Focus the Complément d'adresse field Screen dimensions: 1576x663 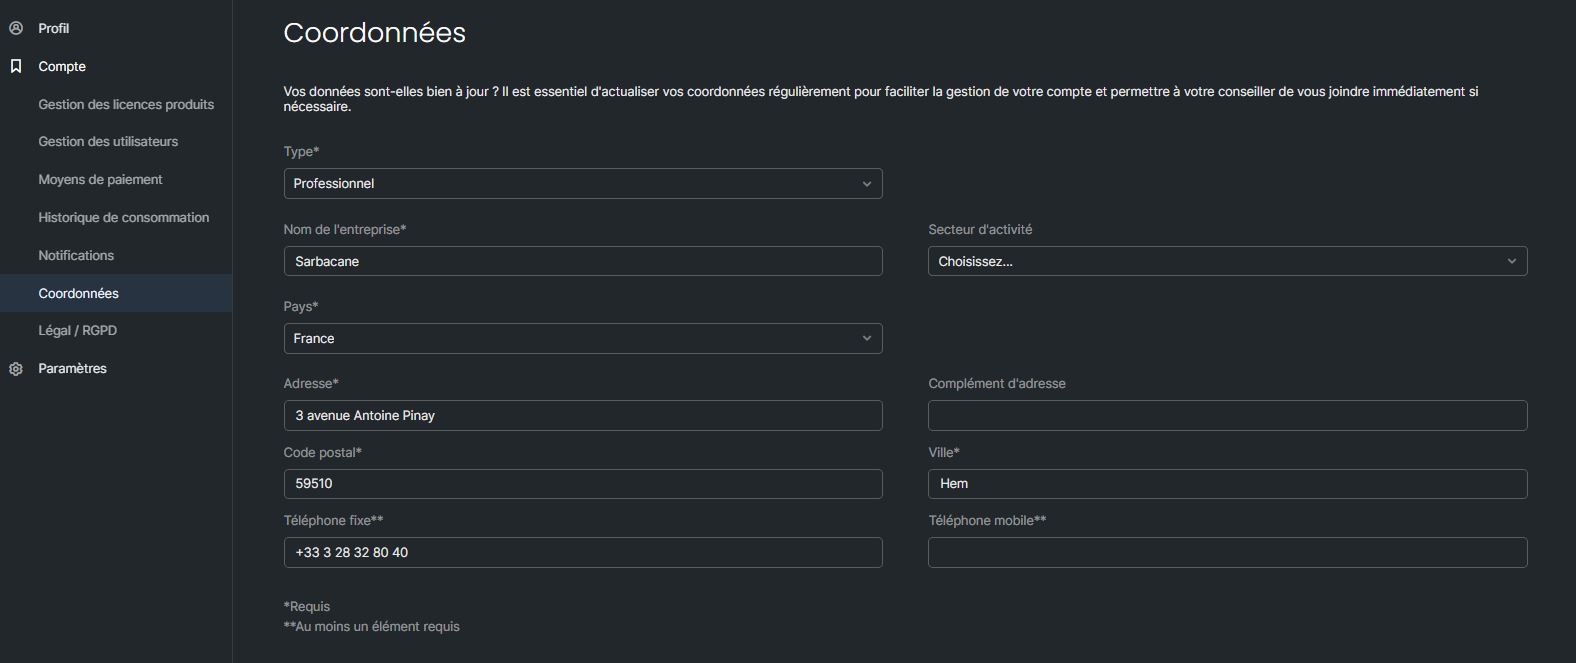(x=1227, y=416)
